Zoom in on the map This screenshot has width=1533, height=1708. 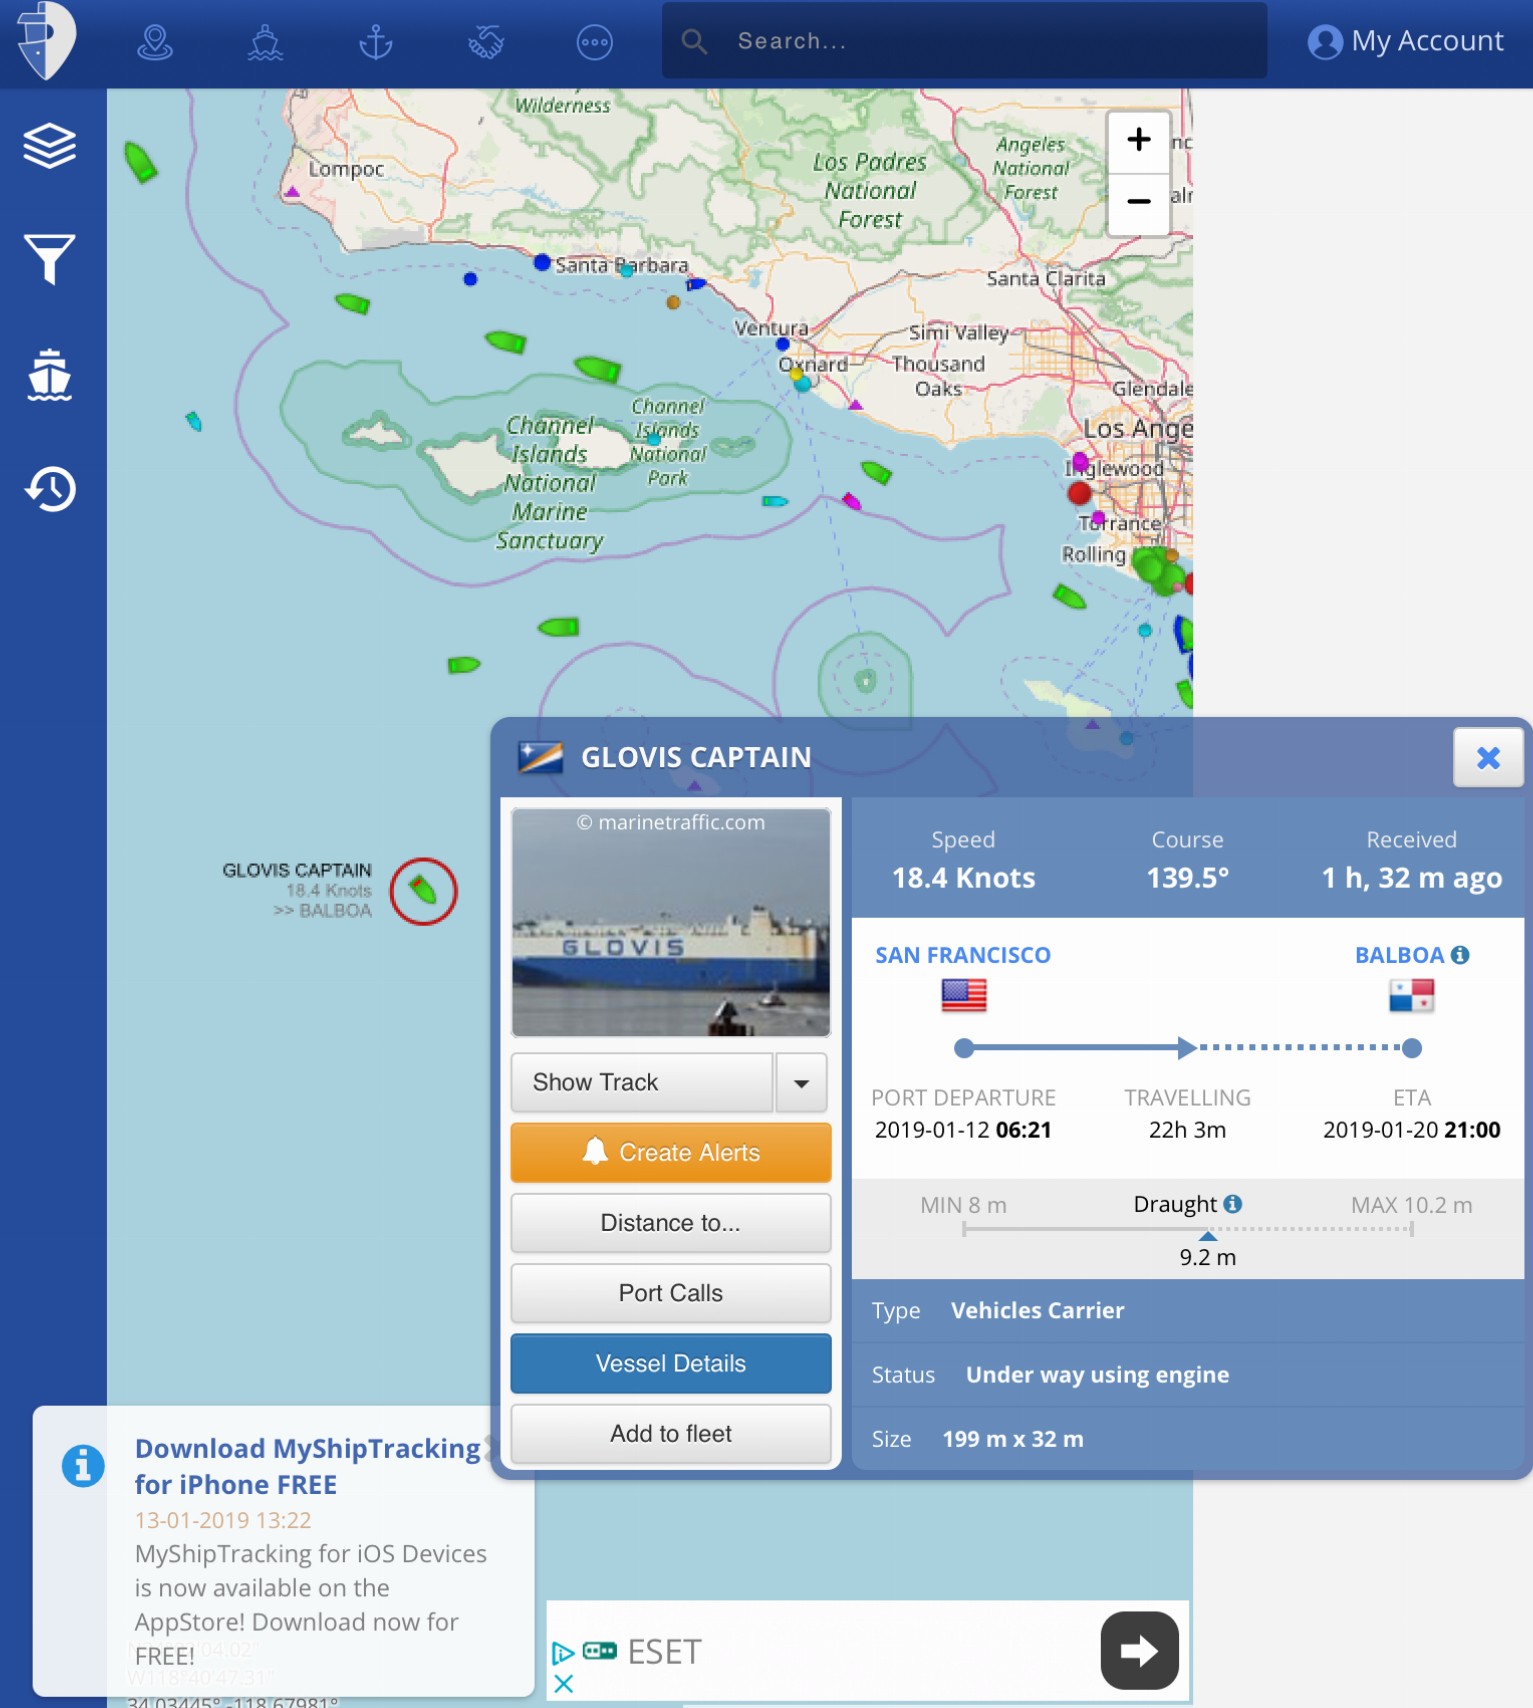click(1138, 140)
